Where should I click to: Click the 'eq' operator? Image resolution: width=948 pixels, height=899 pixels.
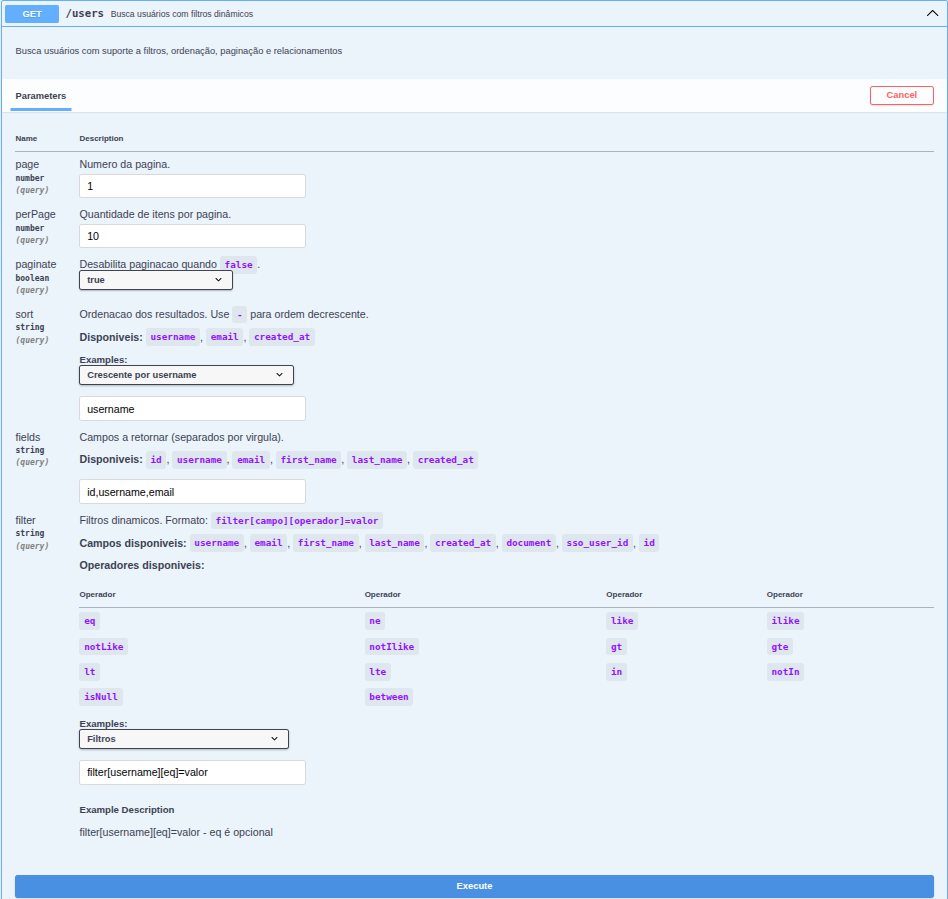89,621
